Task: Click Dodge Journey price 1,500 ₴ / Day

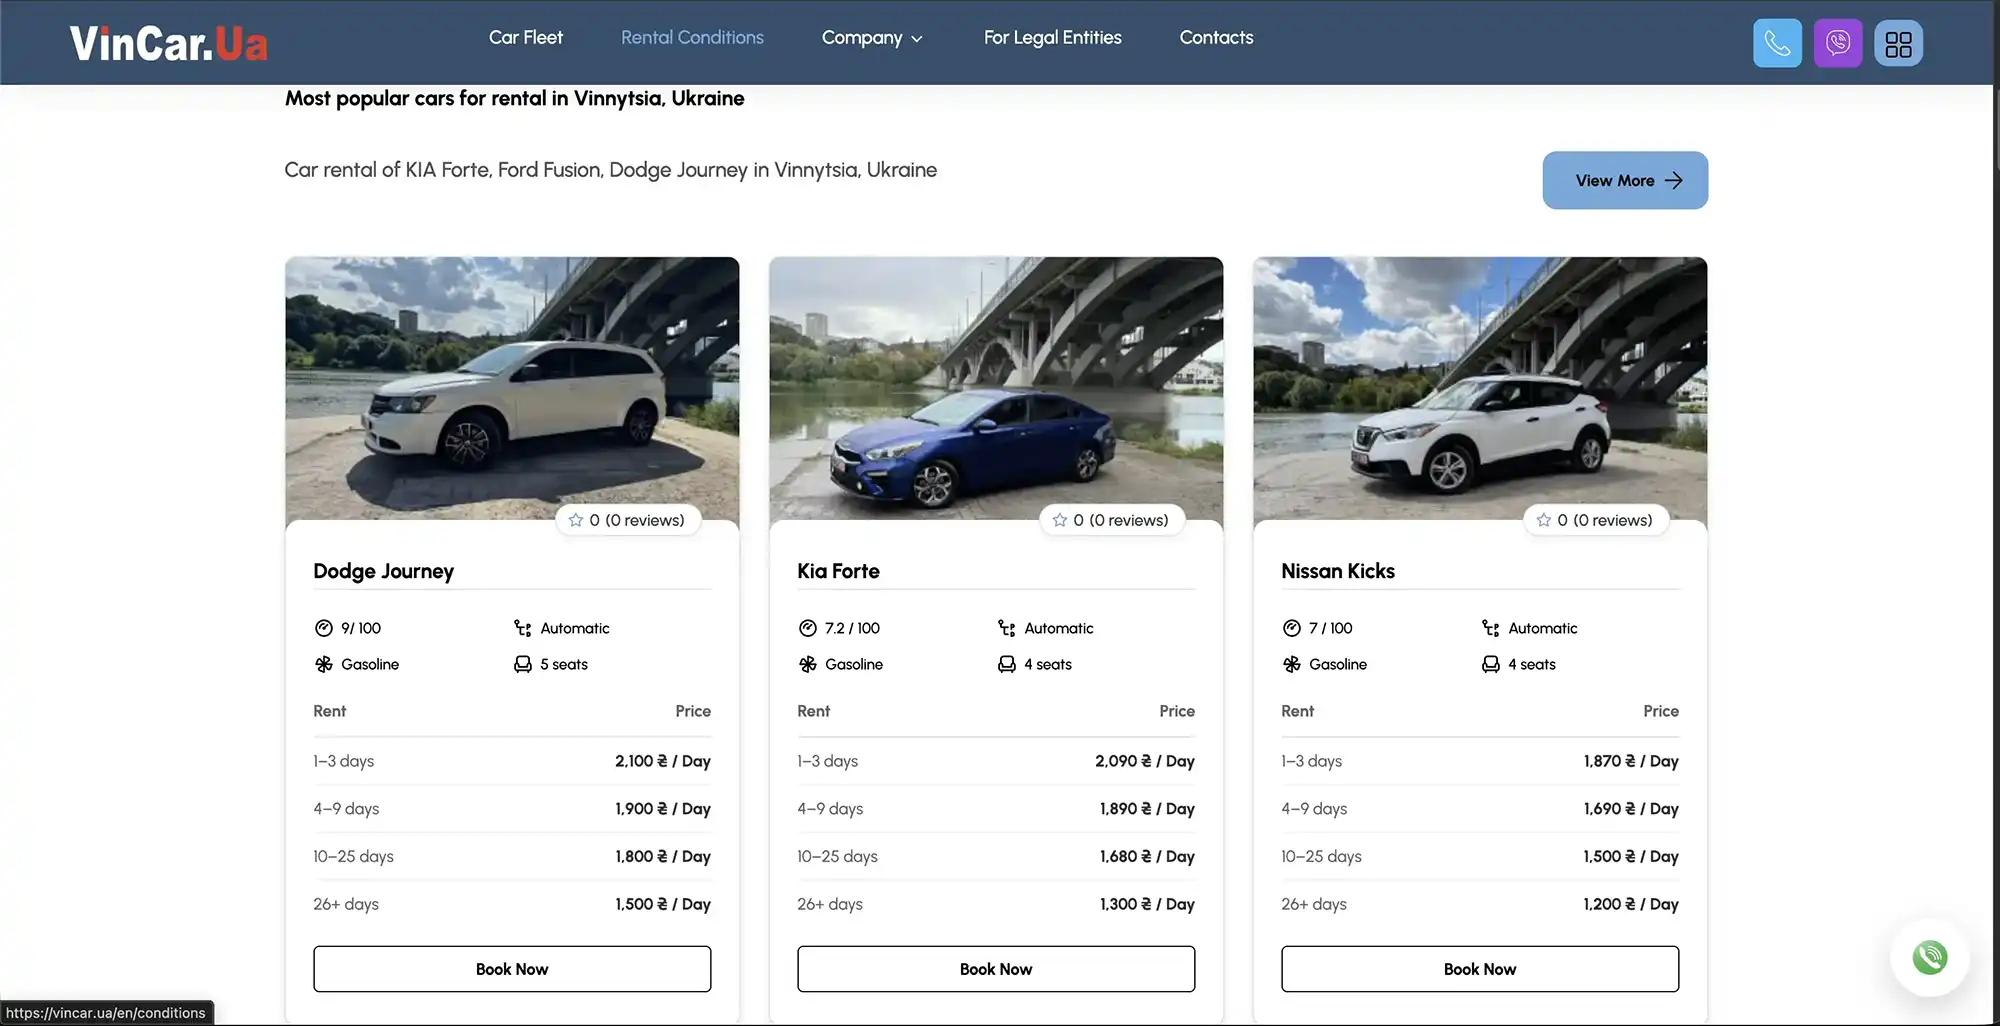Action: [663, 904]
